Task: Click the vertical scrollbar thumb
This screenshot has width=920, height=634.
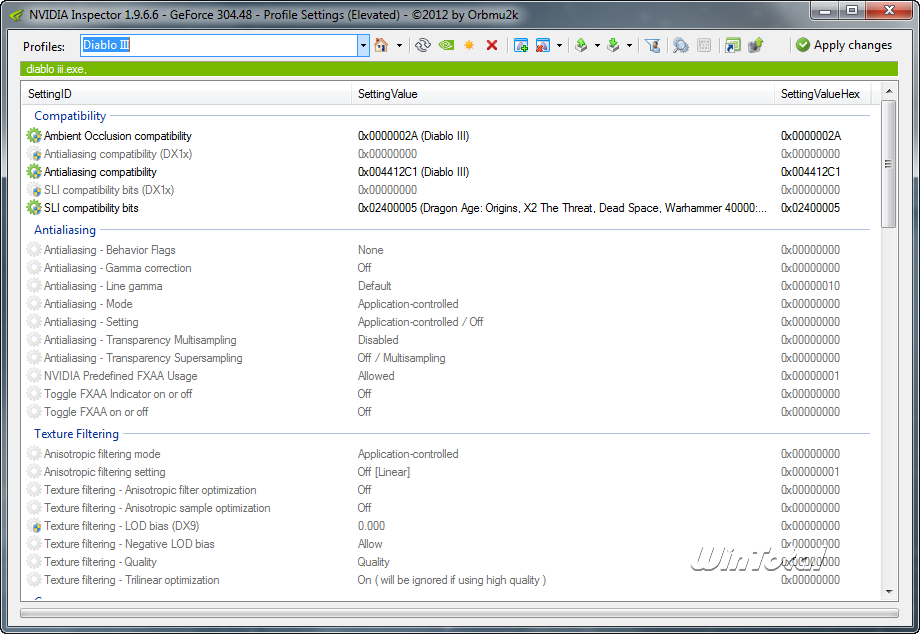Action: pos(889,164)
